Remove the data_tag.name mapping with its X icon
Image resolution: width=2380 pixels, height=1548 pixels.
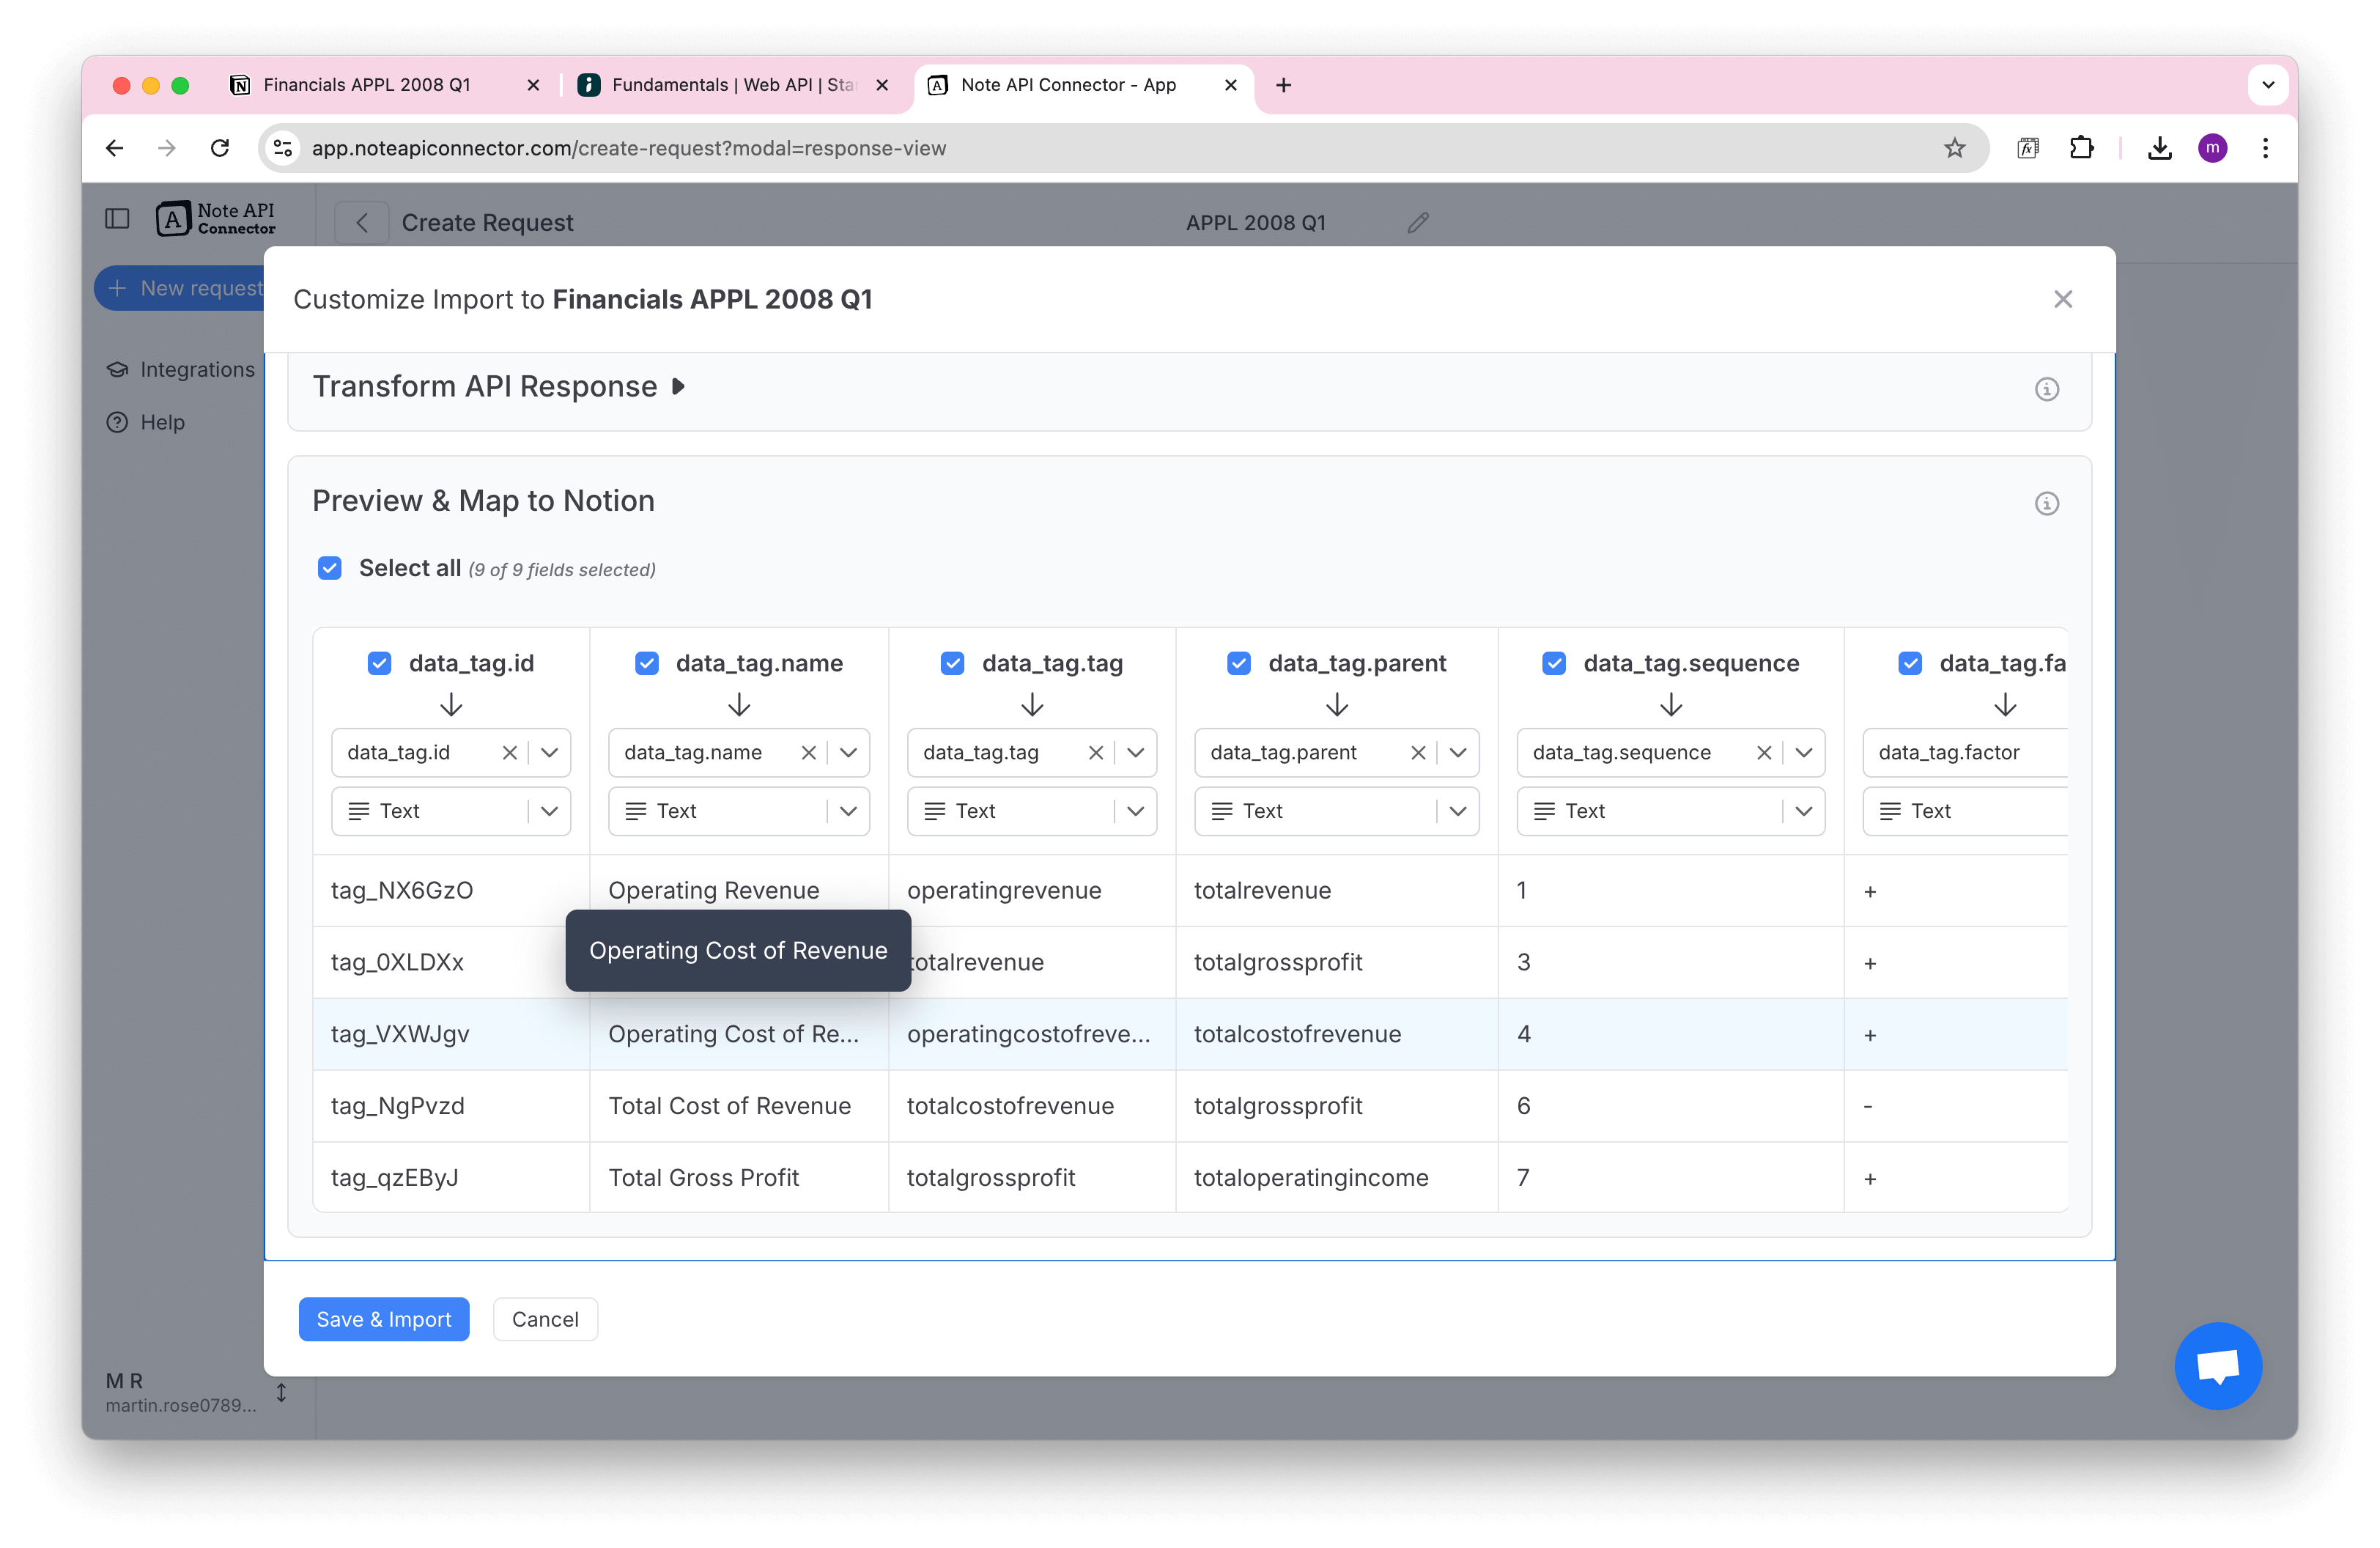coord(808,752)
